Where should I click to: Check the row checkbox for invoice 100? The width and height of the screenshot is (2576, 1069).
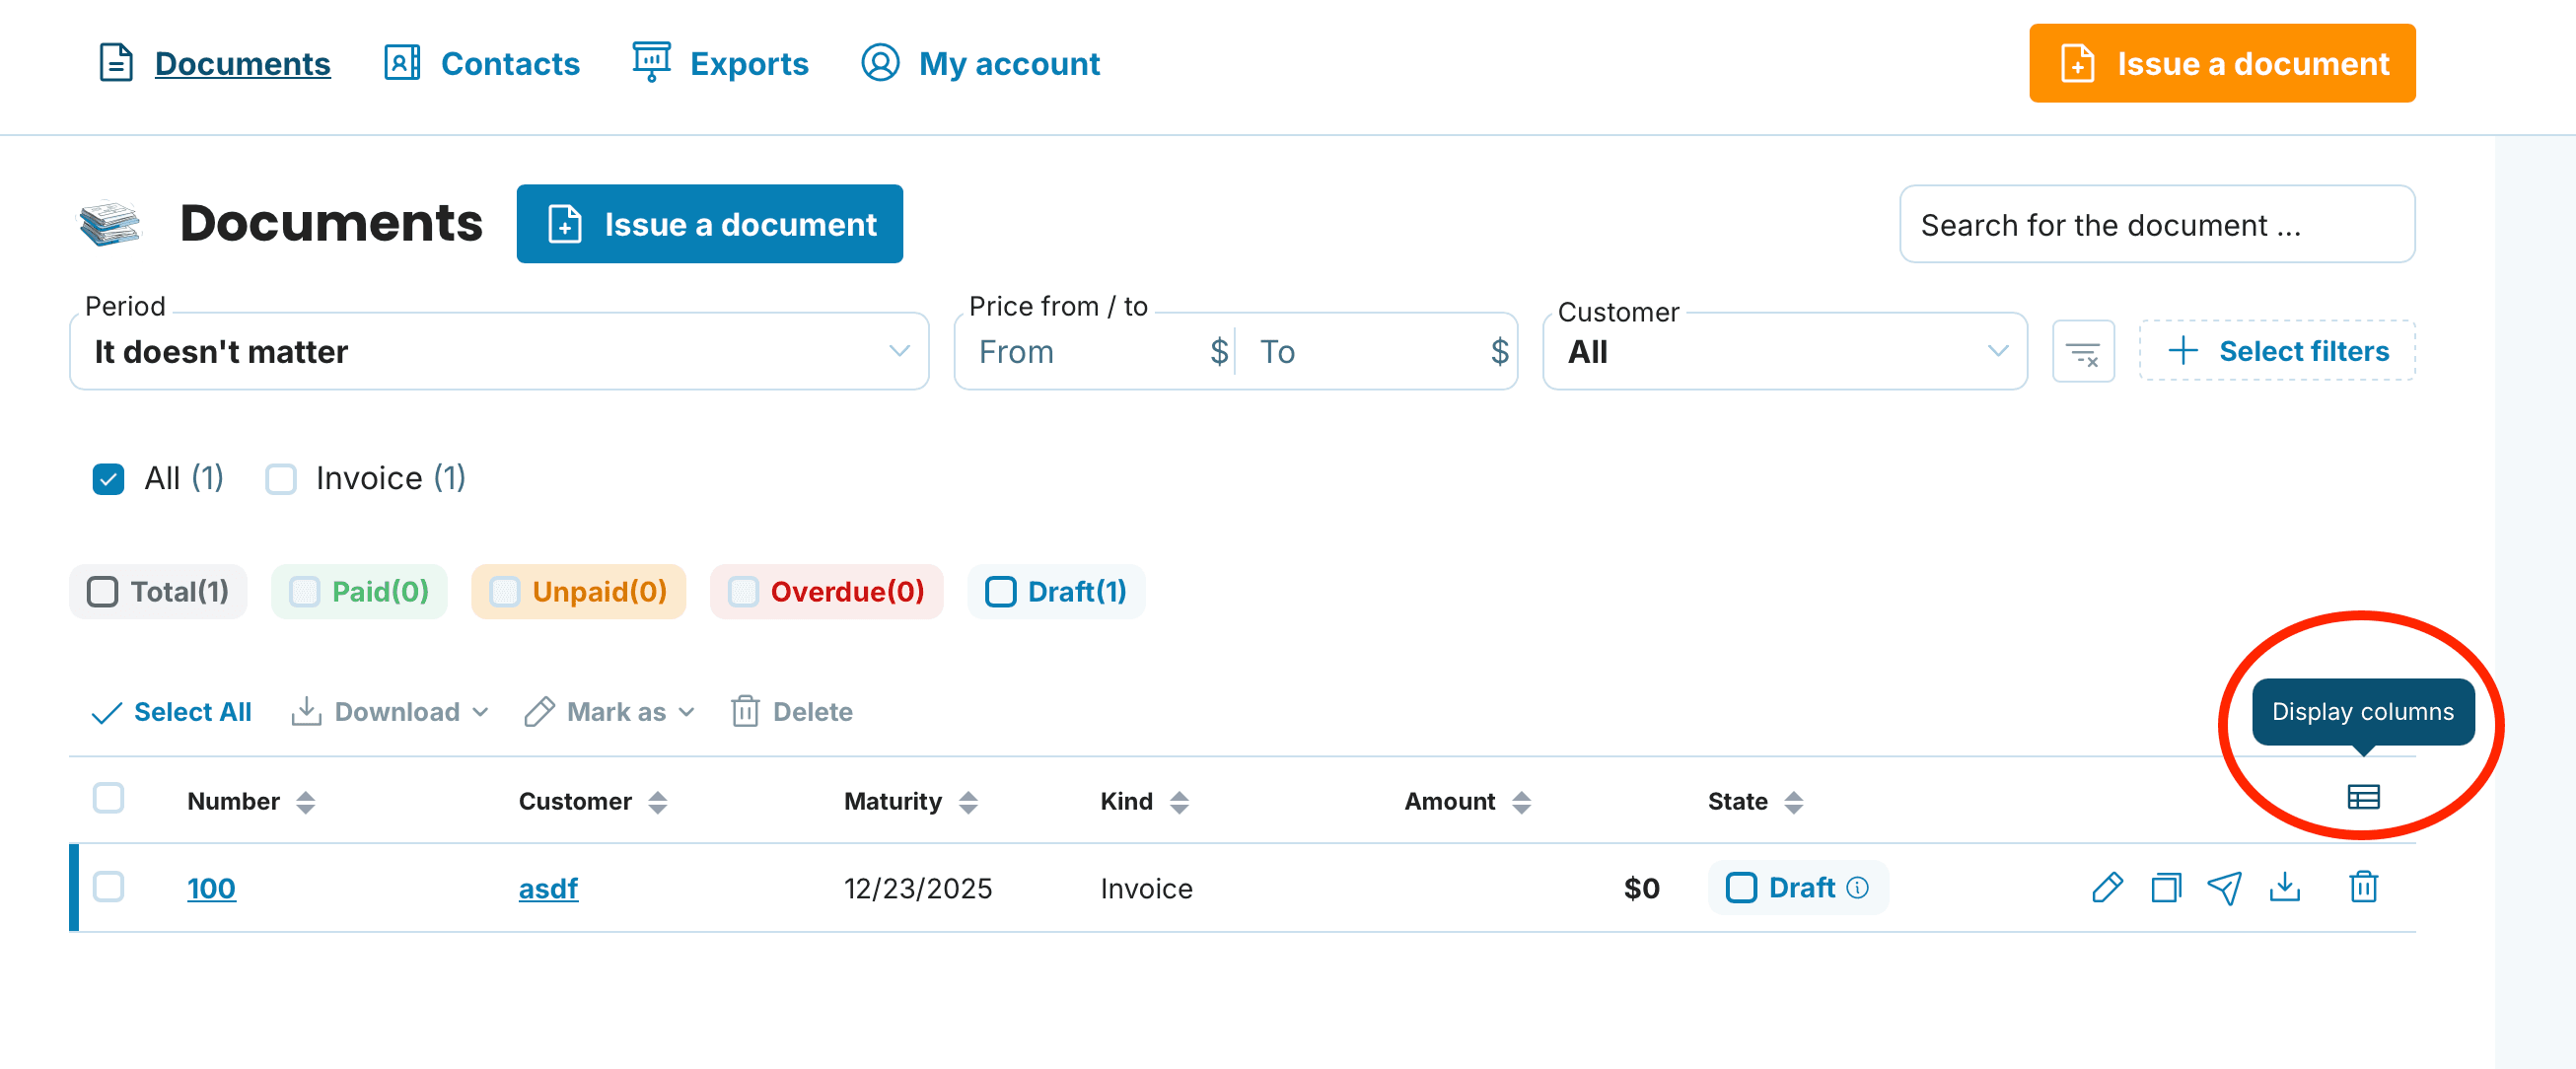click(x=108, y=887)
